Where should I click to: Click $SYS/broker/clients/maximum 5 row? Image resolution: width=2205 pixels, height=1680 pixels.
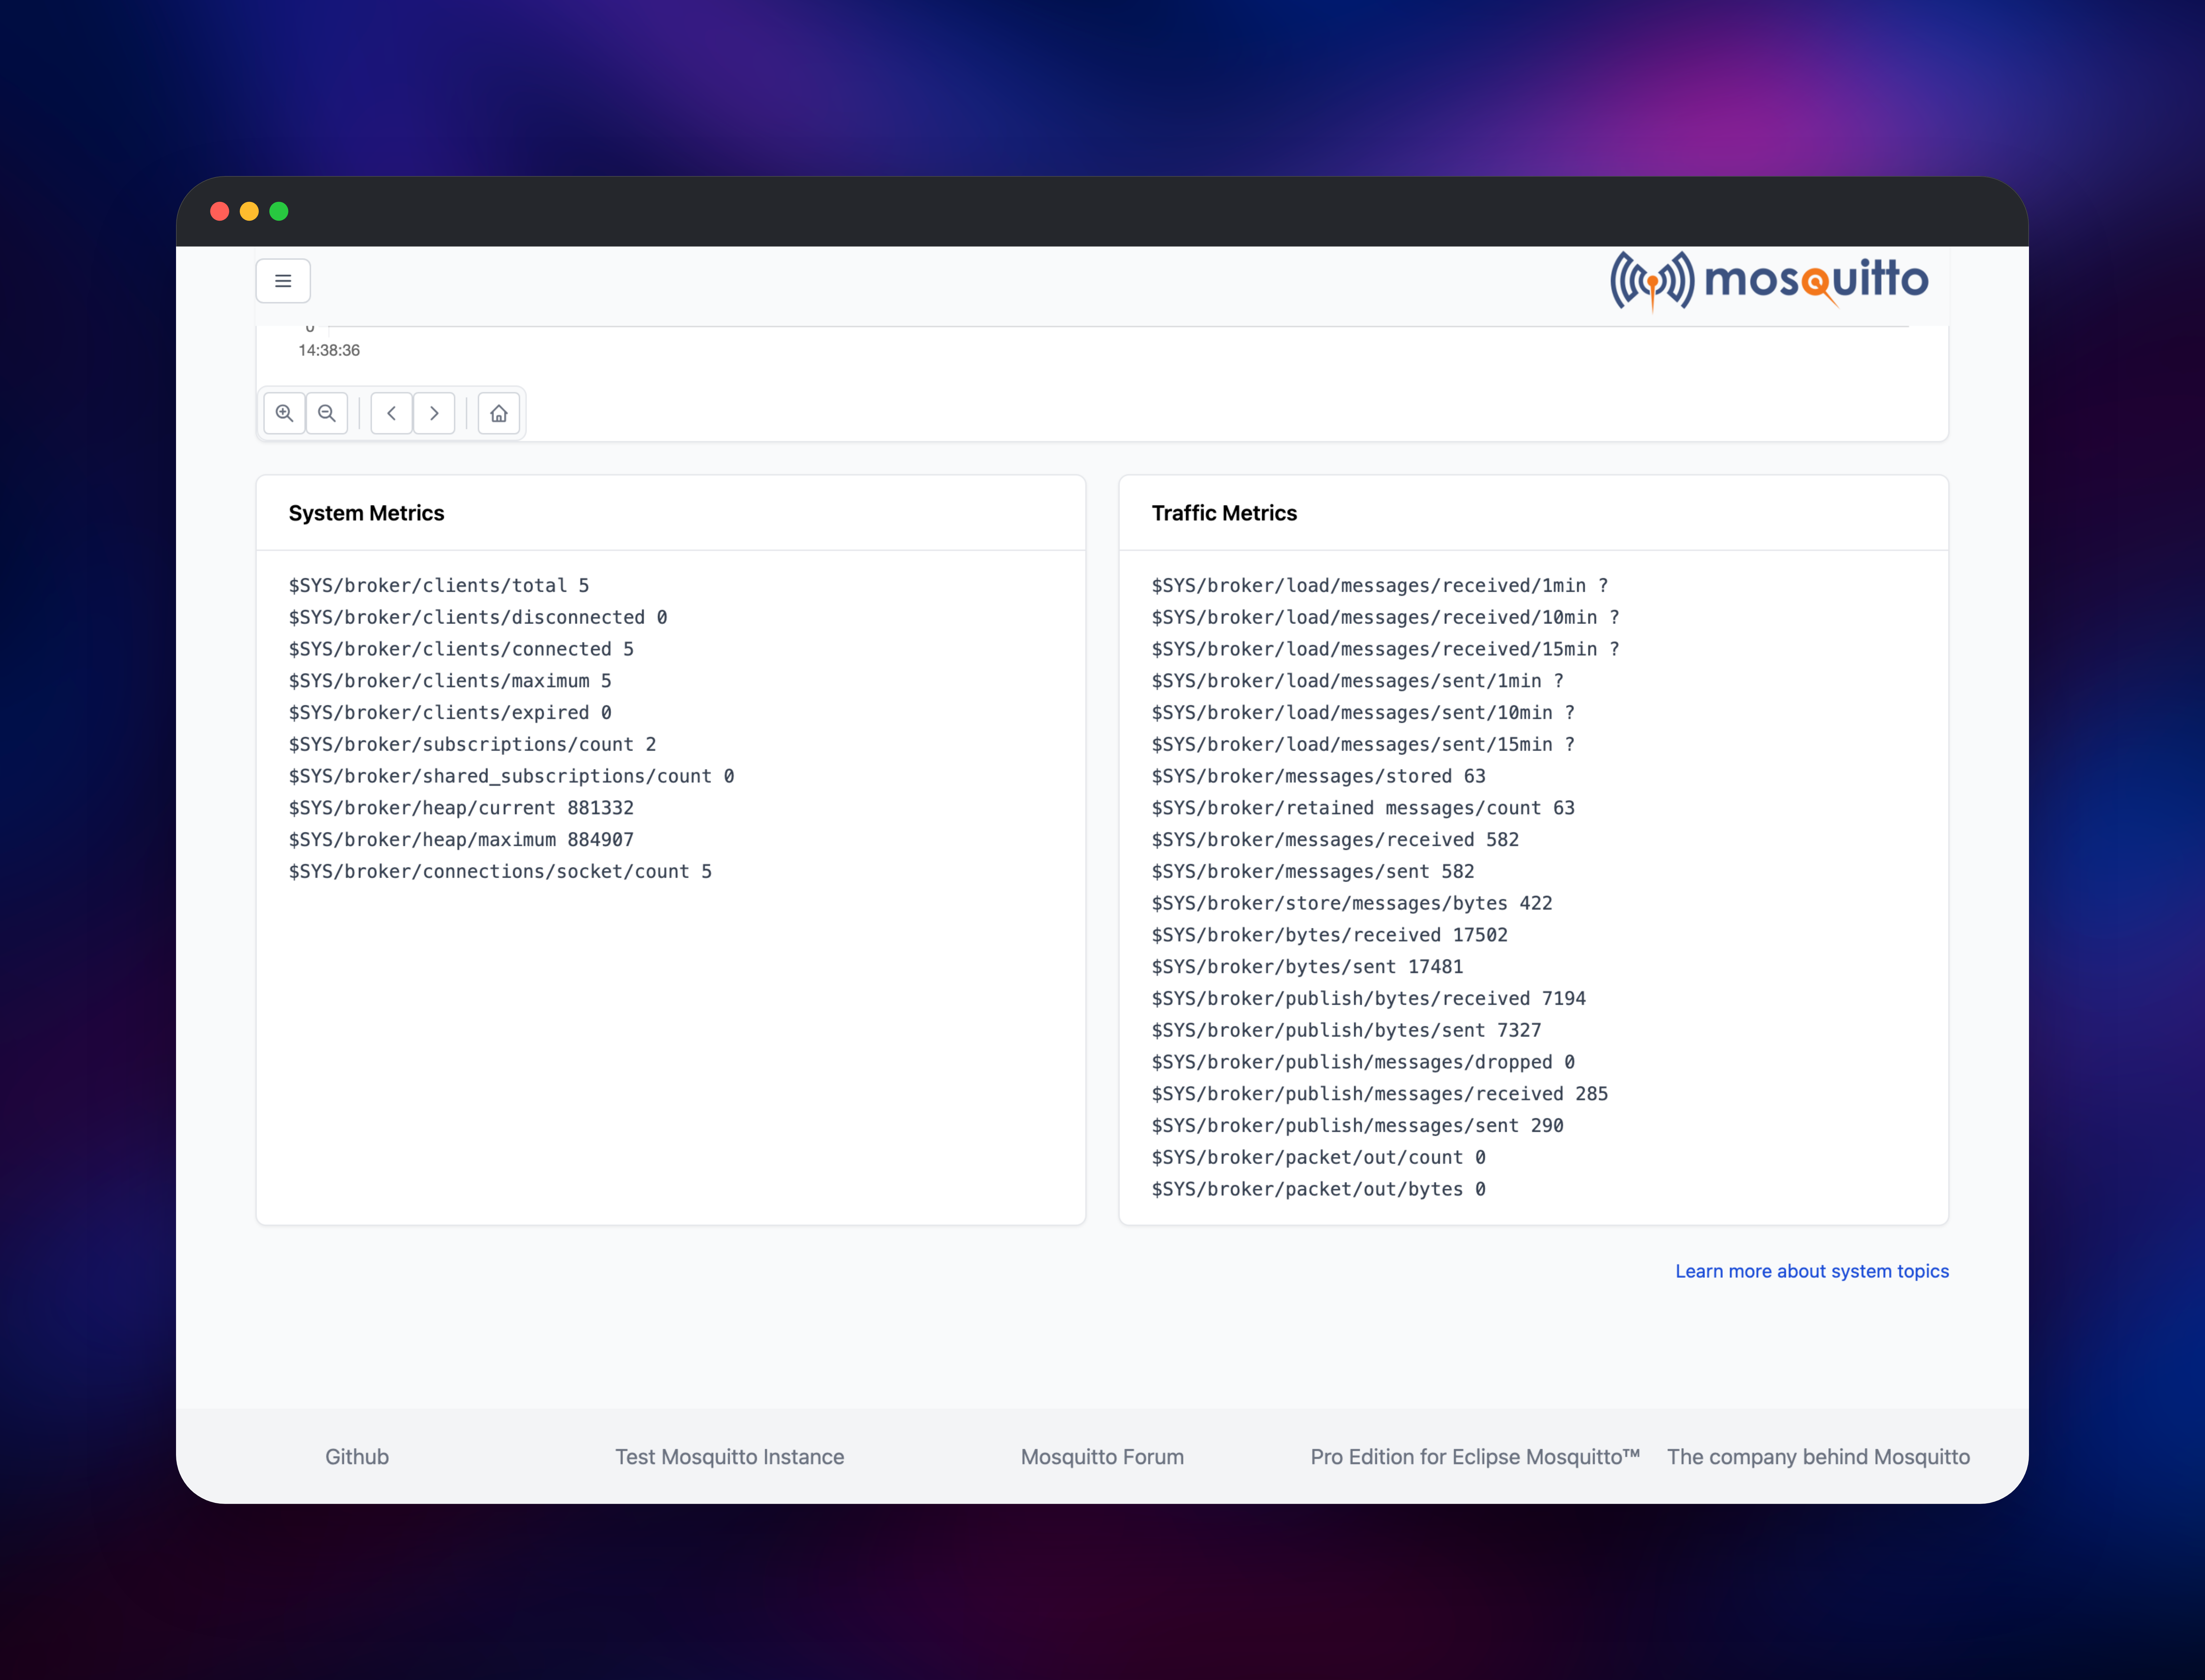tap(450, 681)
